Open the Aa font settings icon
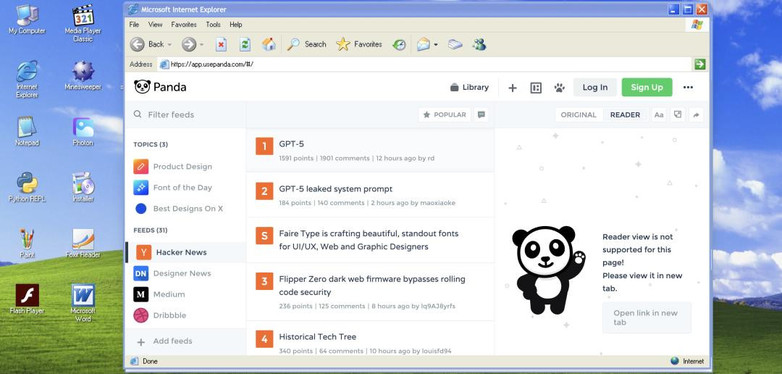This screenshot has height=374, width=782. (659, 115)
